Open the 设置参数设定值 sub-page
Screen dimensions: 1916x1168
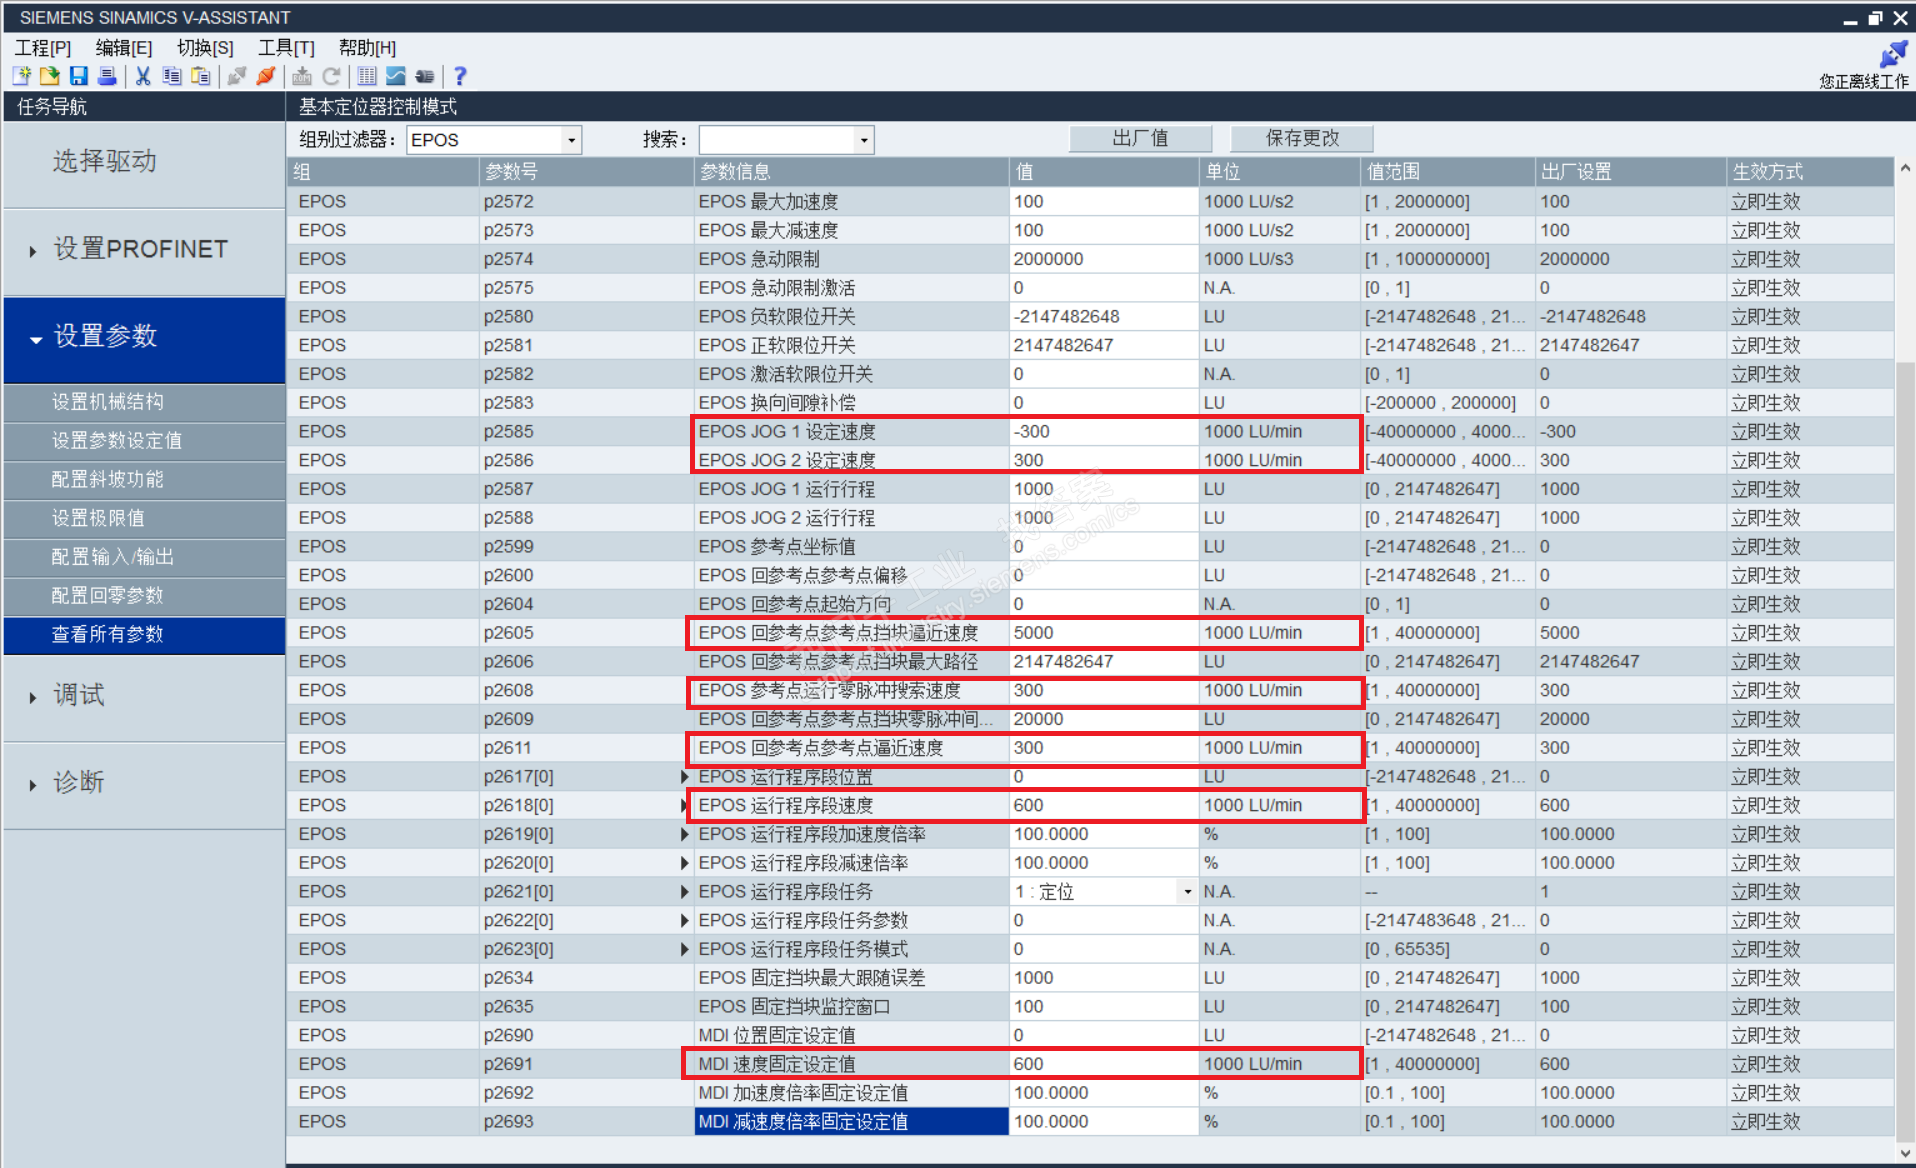(144, 441)
